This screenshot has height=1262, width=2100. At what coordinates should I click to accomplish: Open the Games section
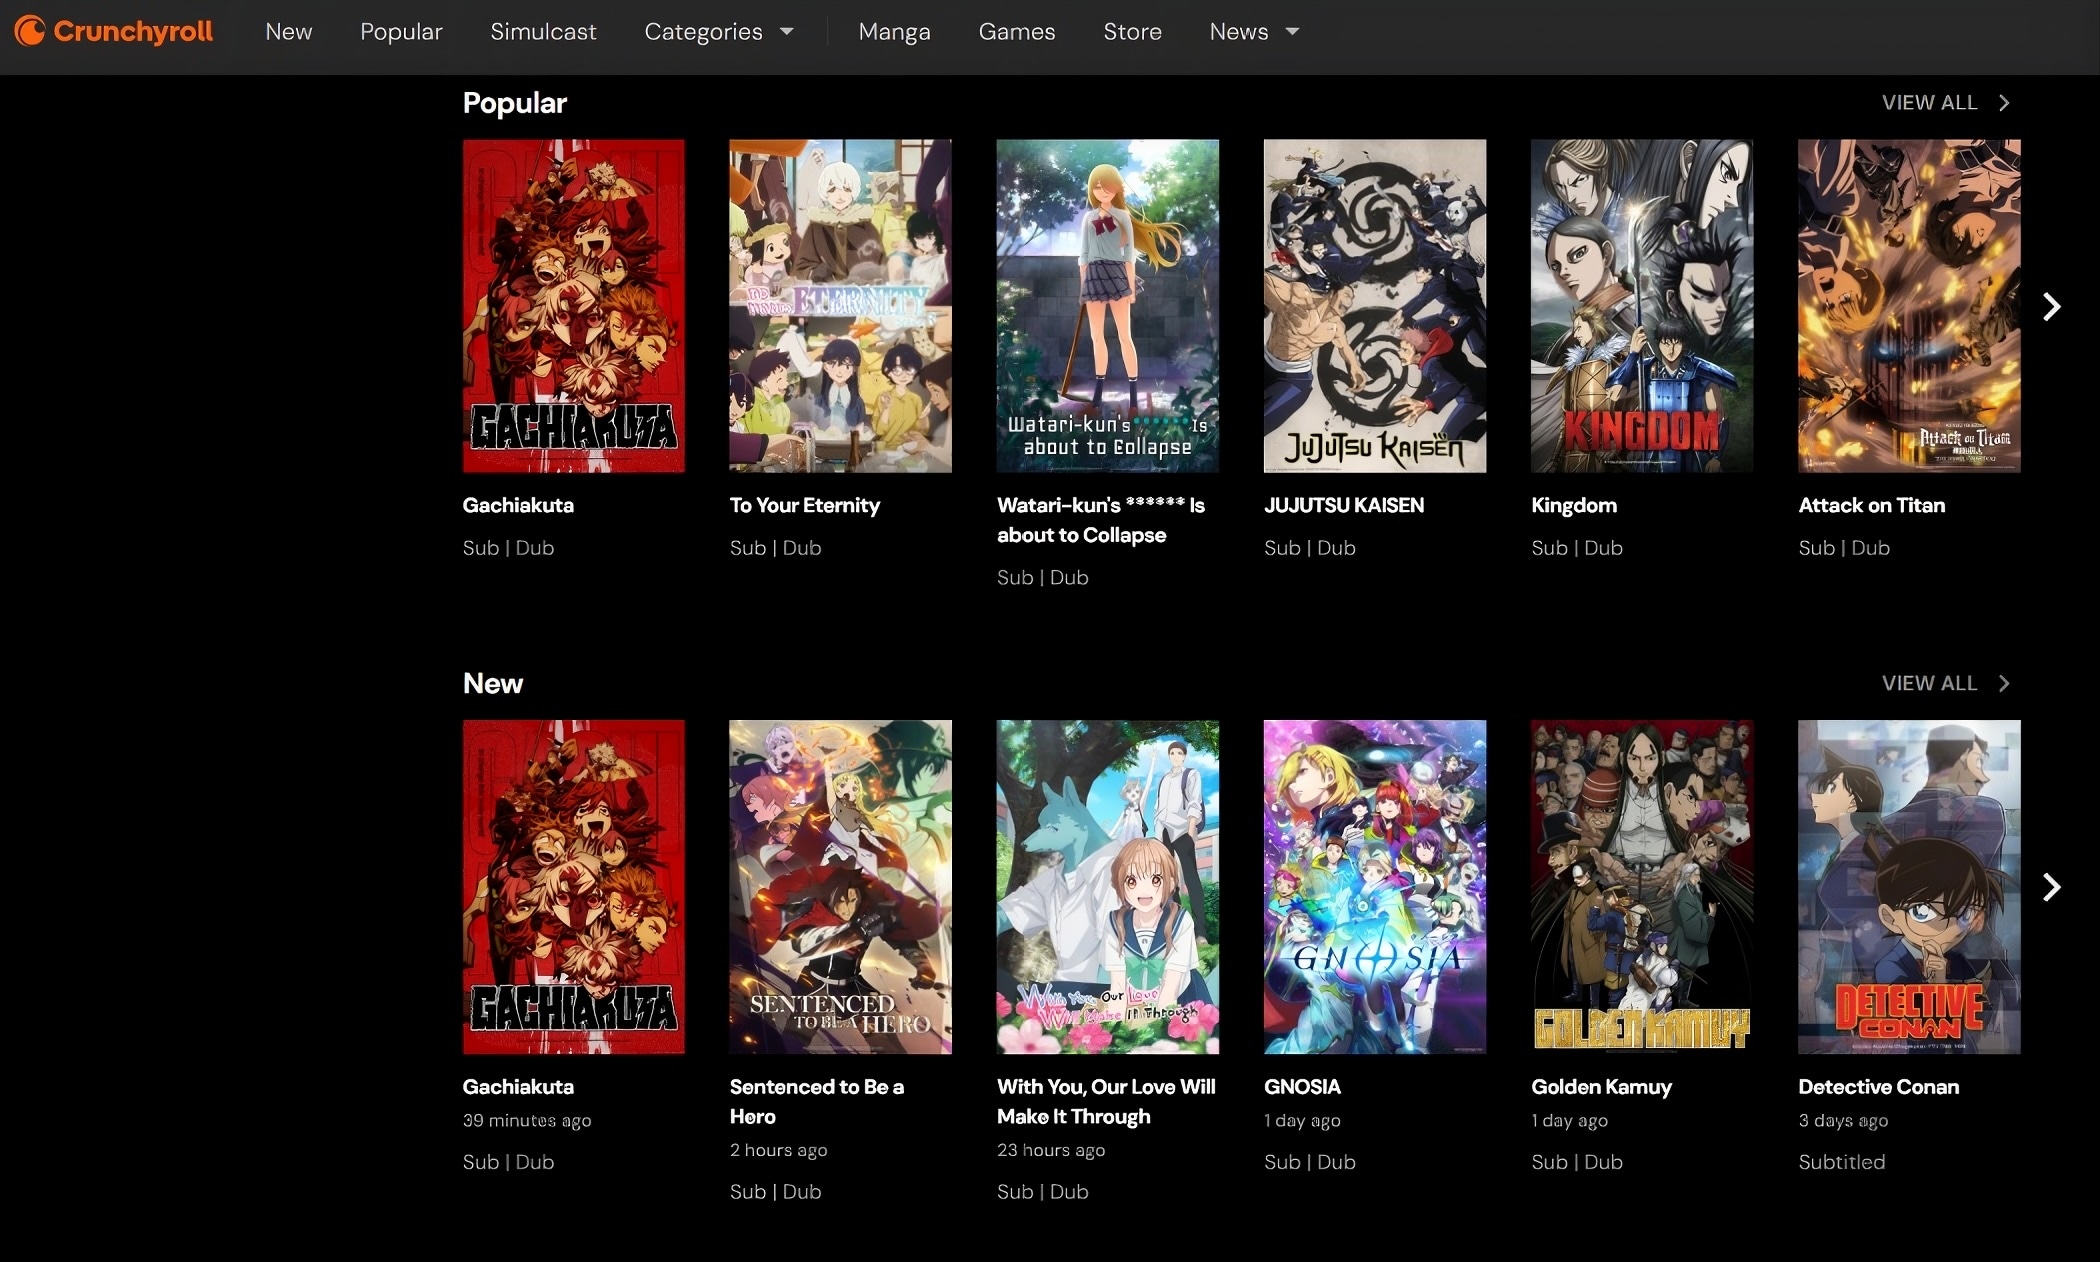point(1017,32)
